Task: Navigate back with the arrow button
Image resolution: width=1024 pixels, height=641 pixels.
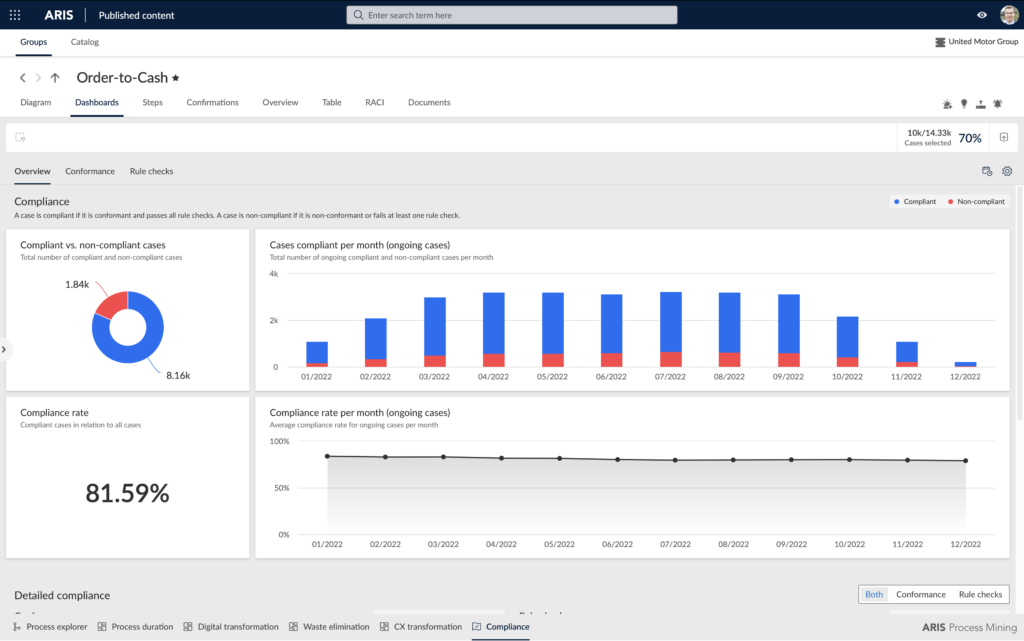Action: 21,77
